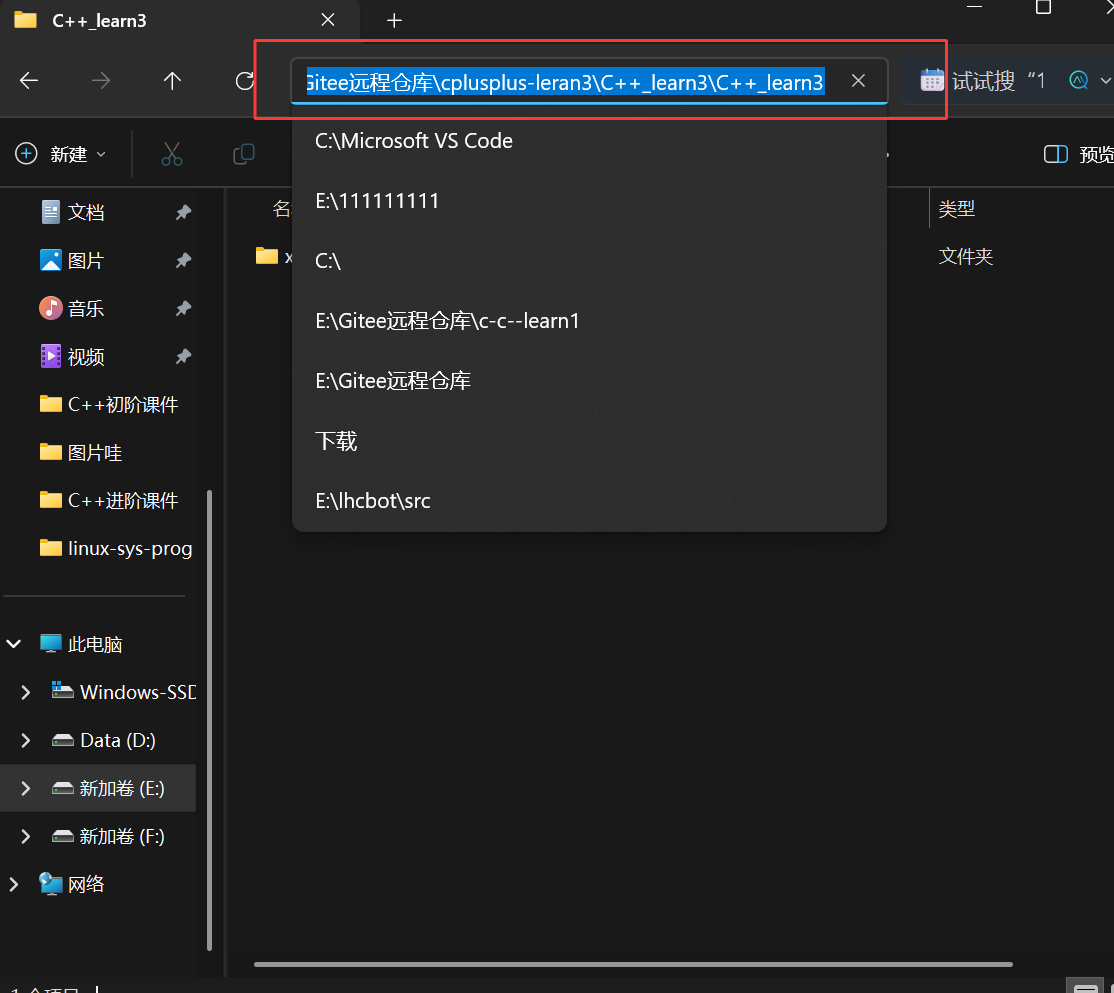Click the pin icon next to 视频

[183, 357]
